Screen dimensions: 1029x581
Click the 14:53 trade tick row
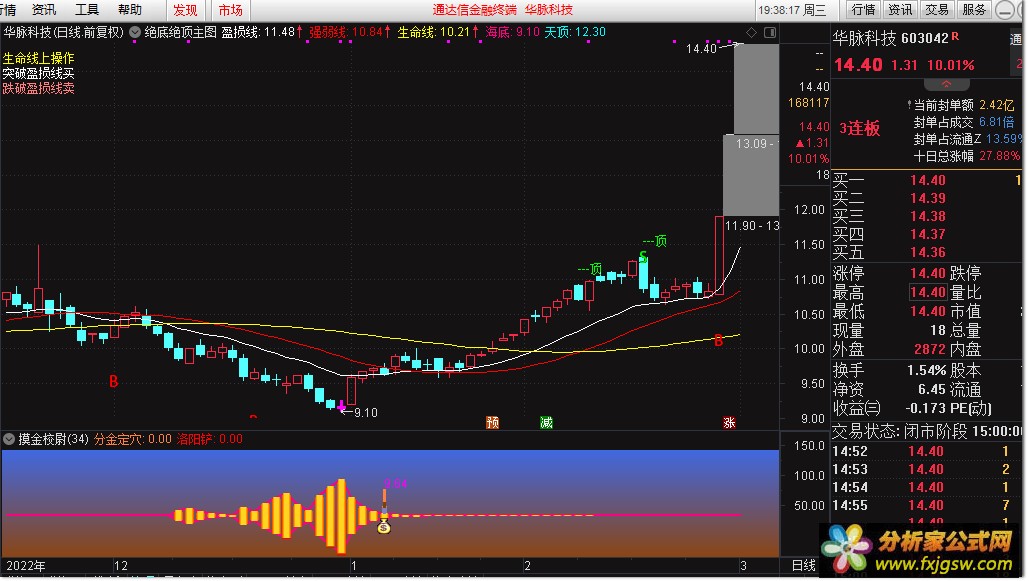[x=927, y=469]
